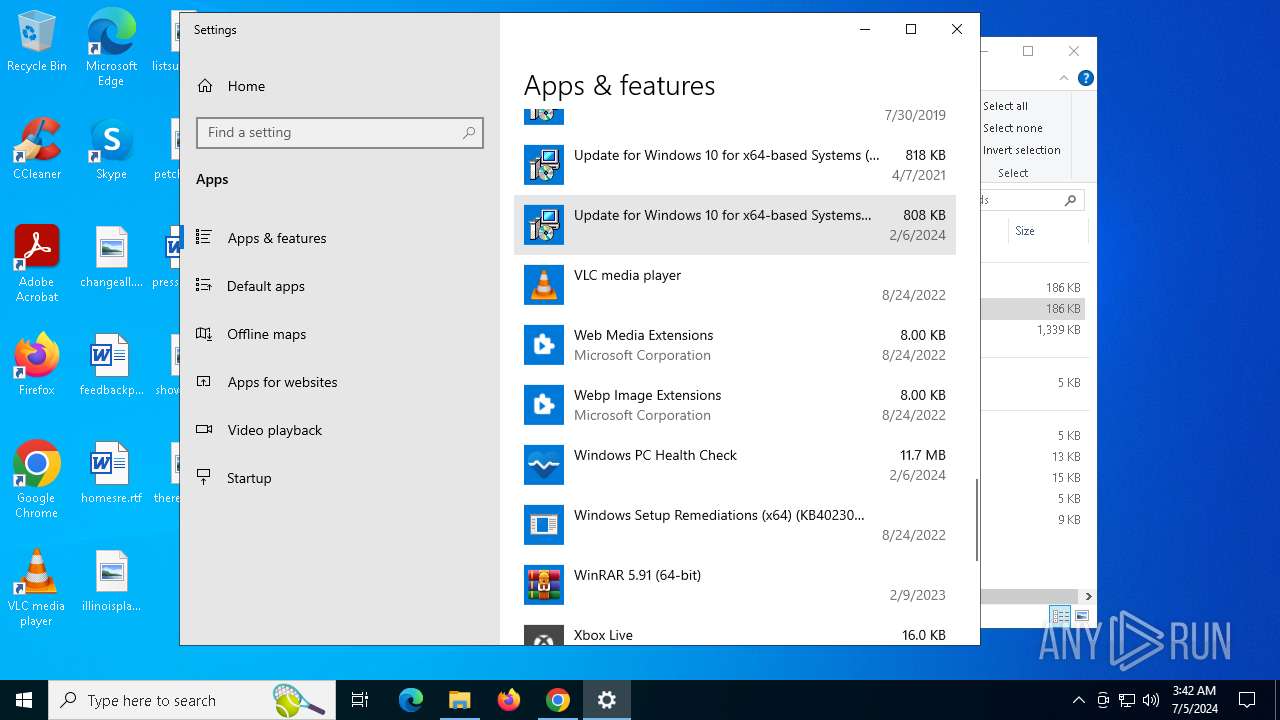Open Skype desktop shortcut
Image resolution: width=1280 pixels, height=720 pixels.
[x=111, y=148]
